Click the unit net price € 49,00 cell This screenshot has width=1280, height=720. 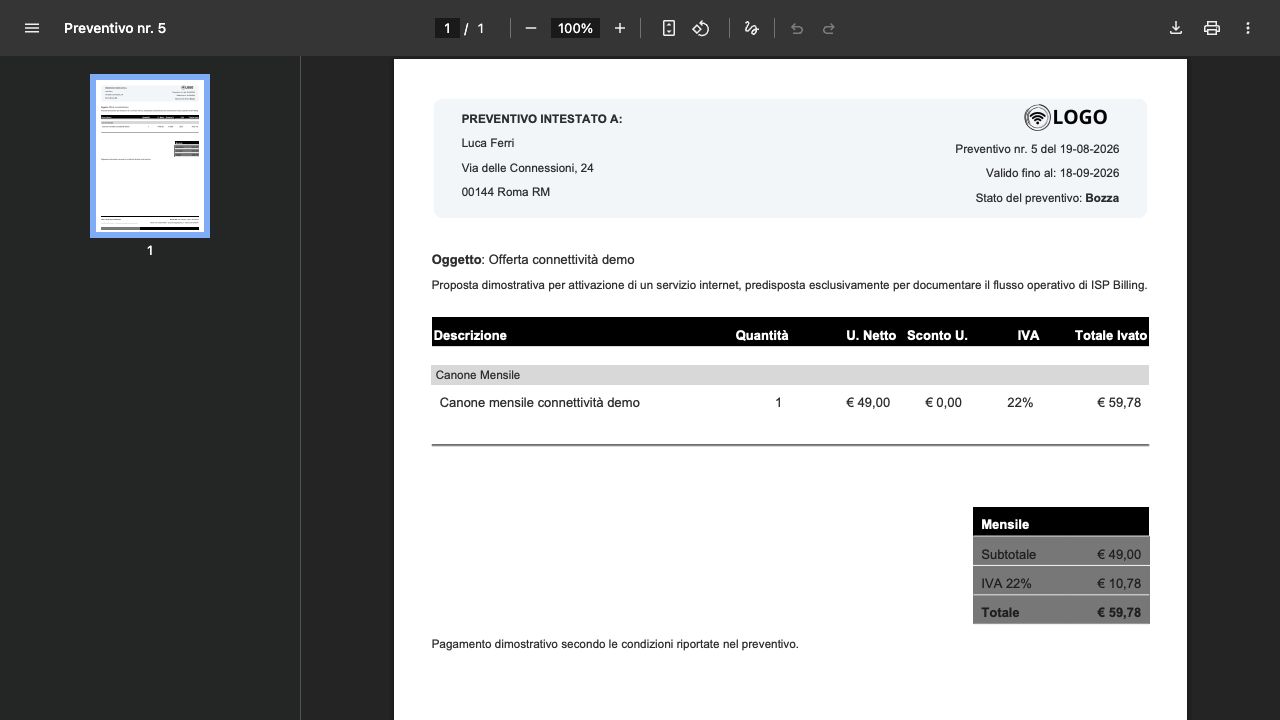pyautogui.click(x=868, y=403)
